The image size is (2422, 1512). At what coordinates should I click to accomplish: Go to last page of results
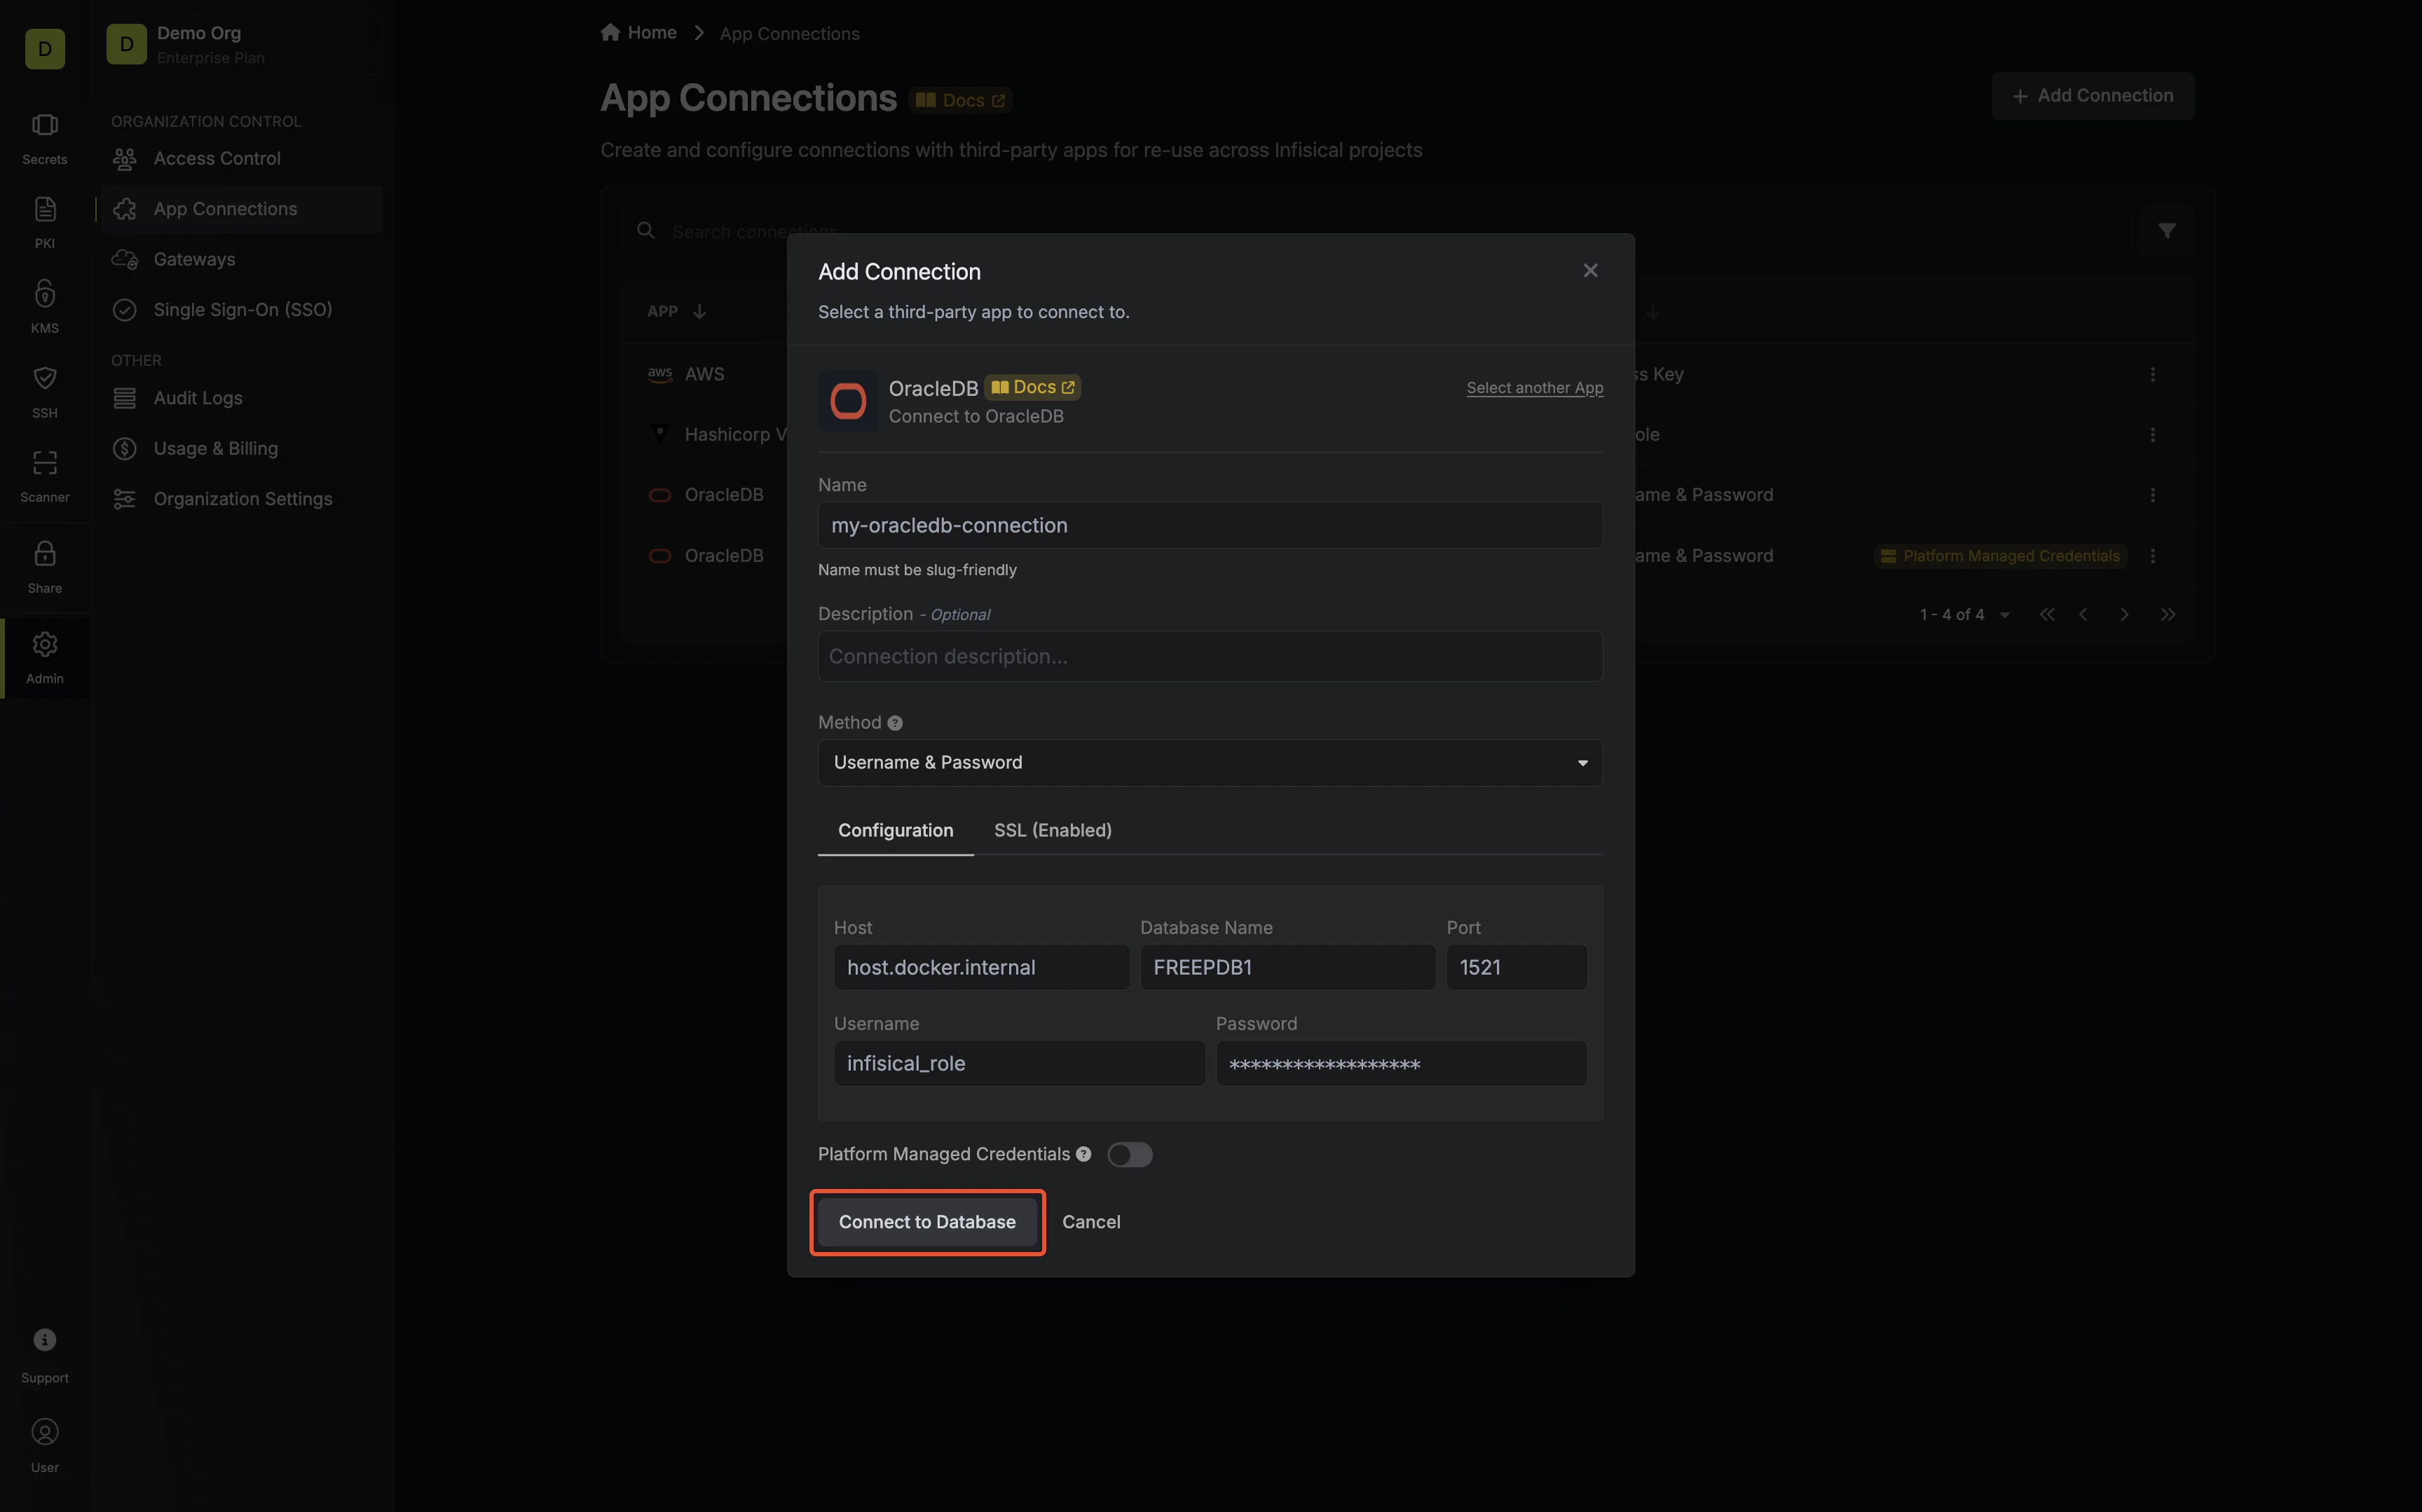[2167, 615]
